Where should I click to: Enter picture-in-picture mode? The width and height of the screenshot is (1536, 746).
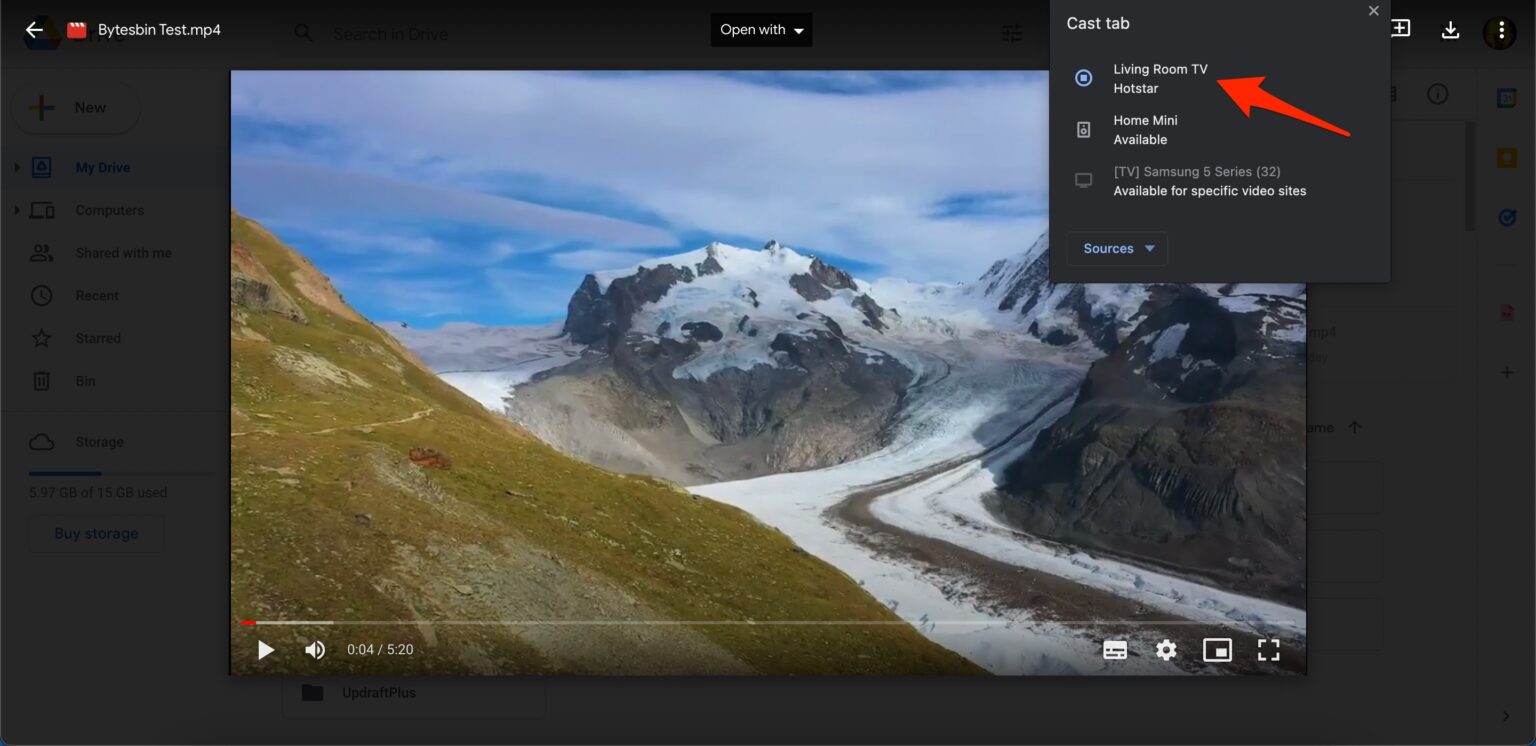tap(1217, 649)
